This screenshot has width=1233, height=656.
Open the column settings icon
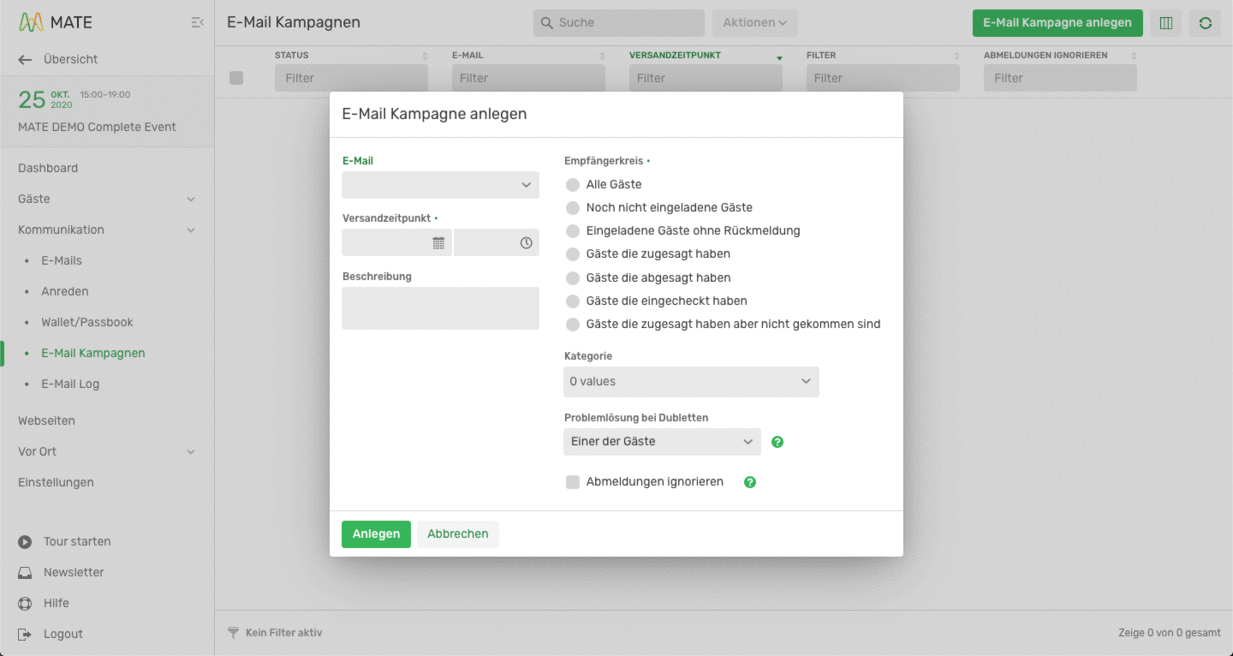point(1166,23)
